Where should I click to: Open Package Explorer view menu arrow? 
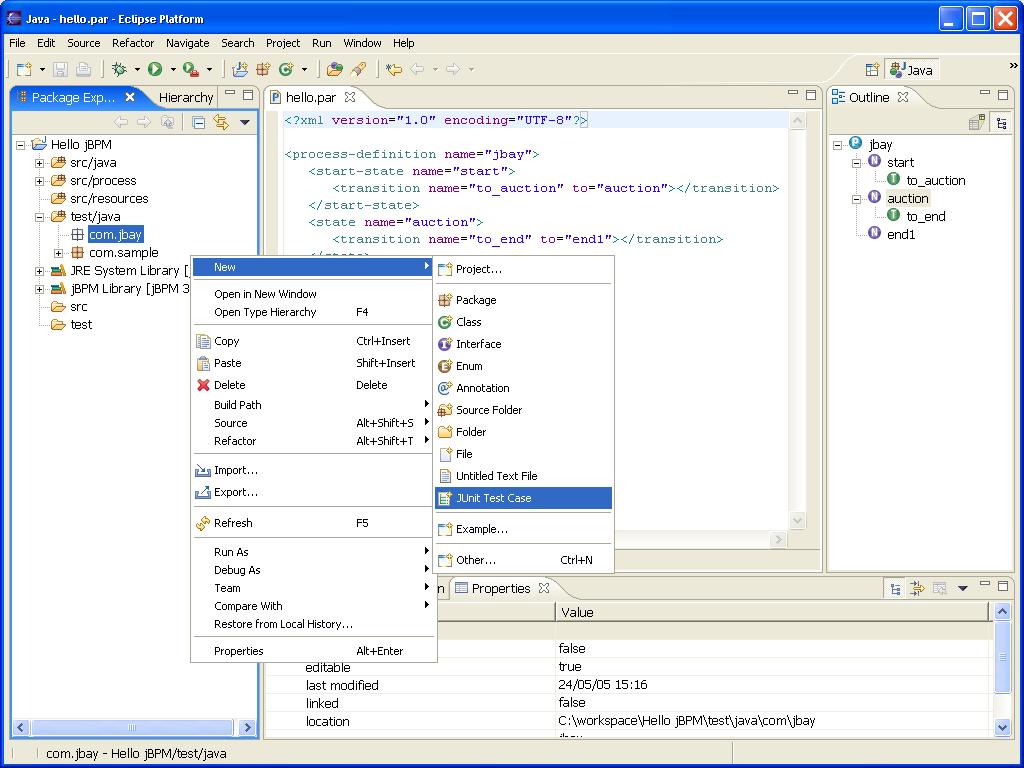coord(245,122)
